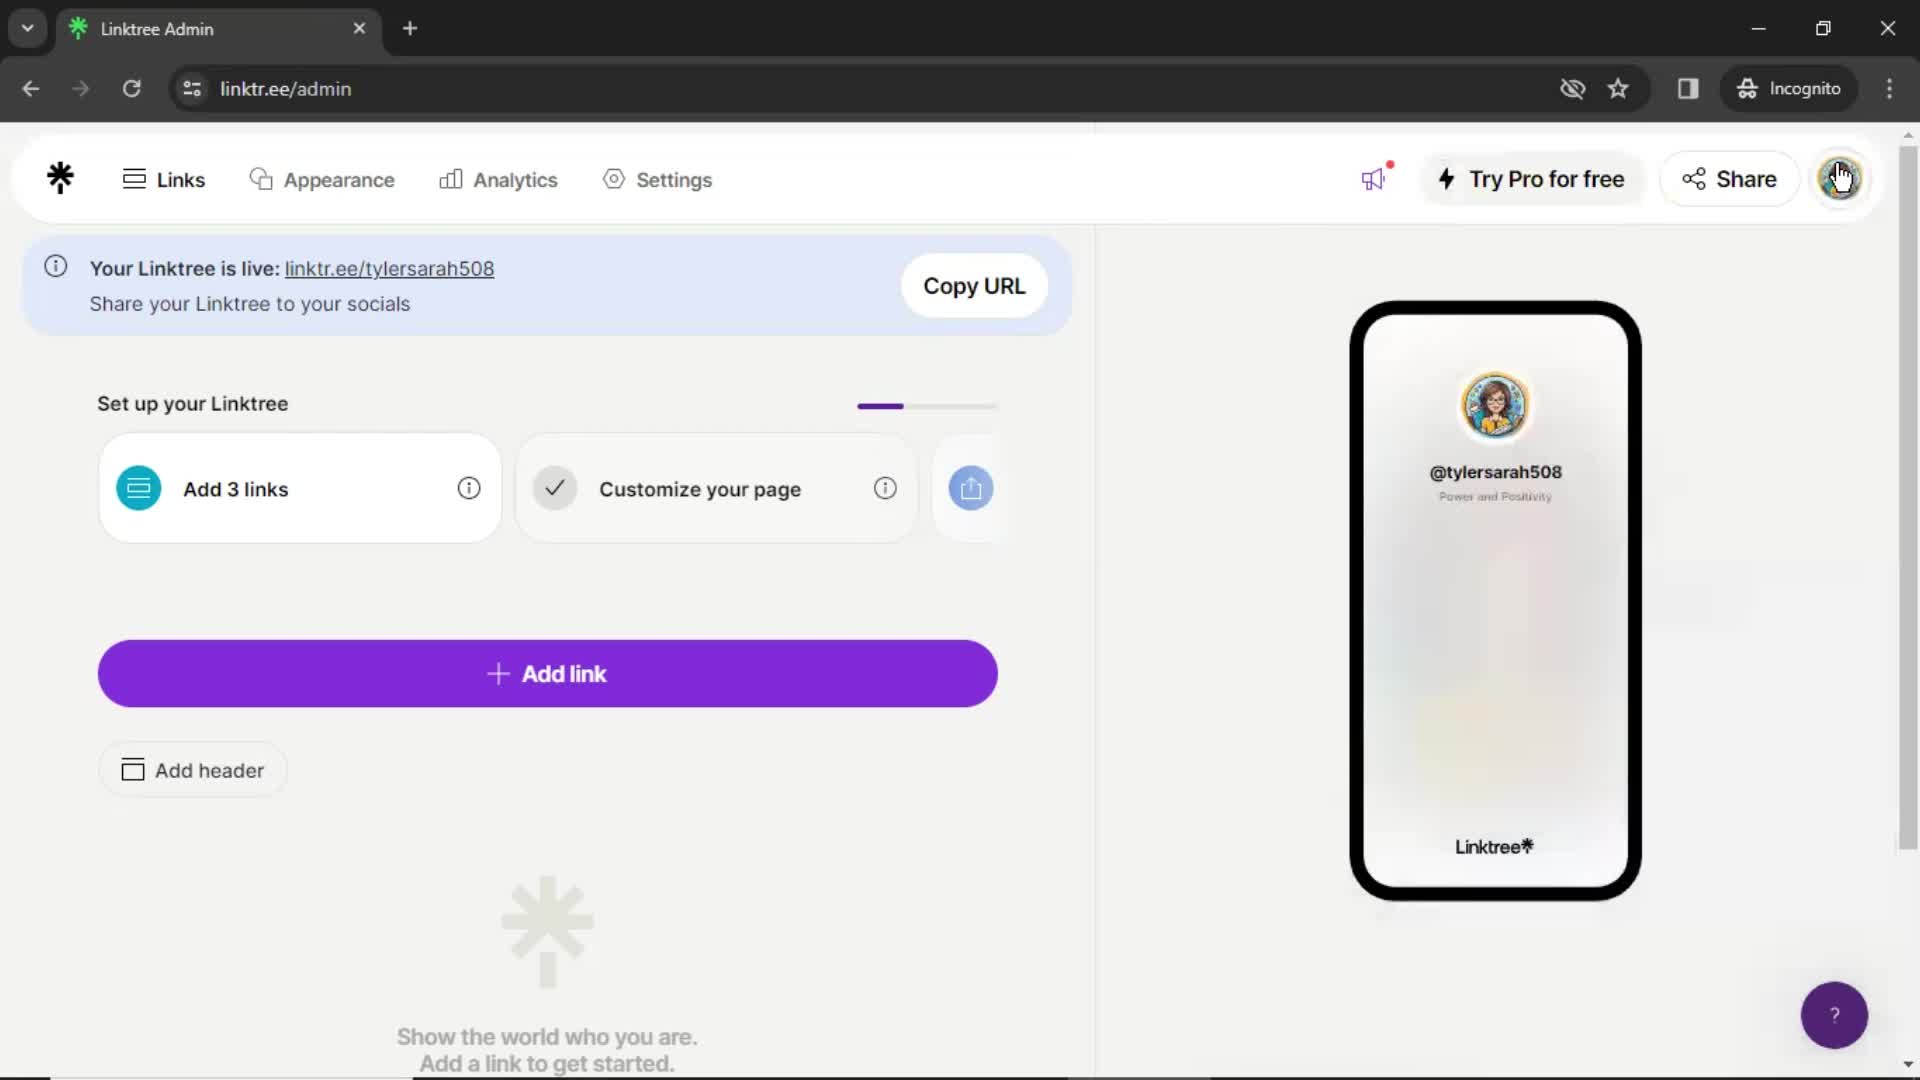Click the Copy URL button
The image size is (1920, 1080).
[975, 286]
